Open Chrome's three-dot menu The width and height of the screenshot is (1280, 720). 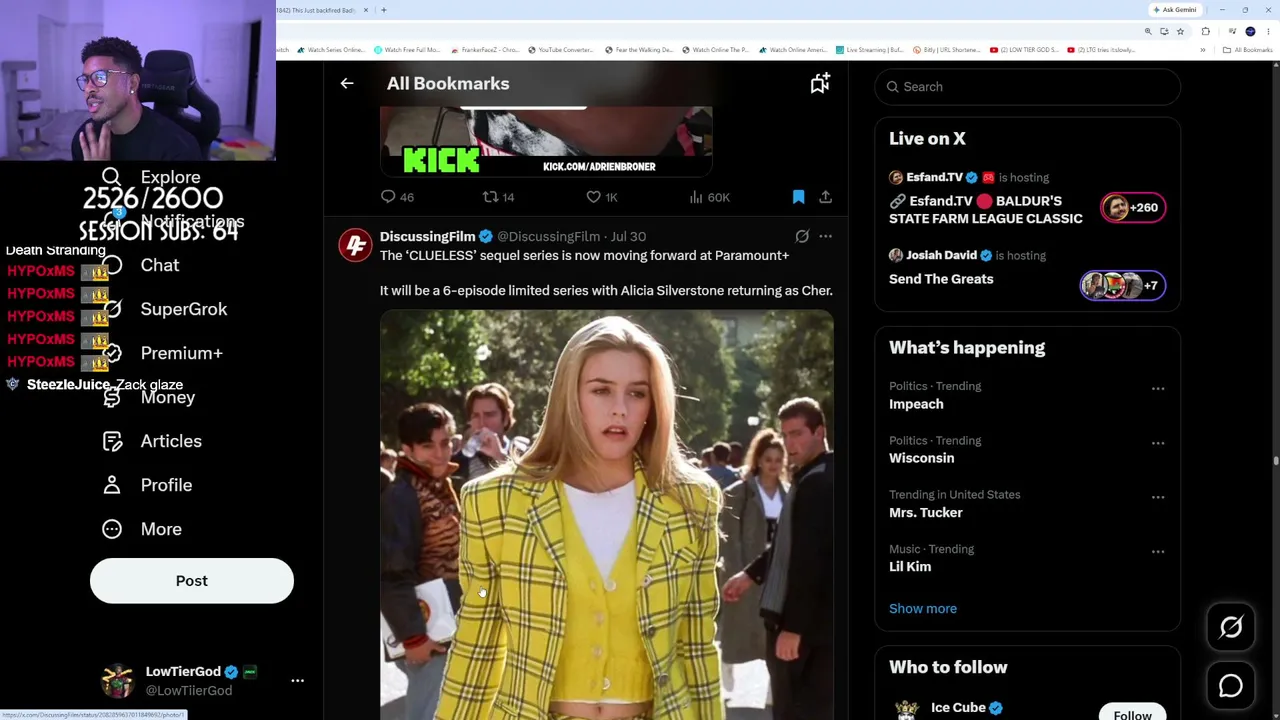[1269, 31]
